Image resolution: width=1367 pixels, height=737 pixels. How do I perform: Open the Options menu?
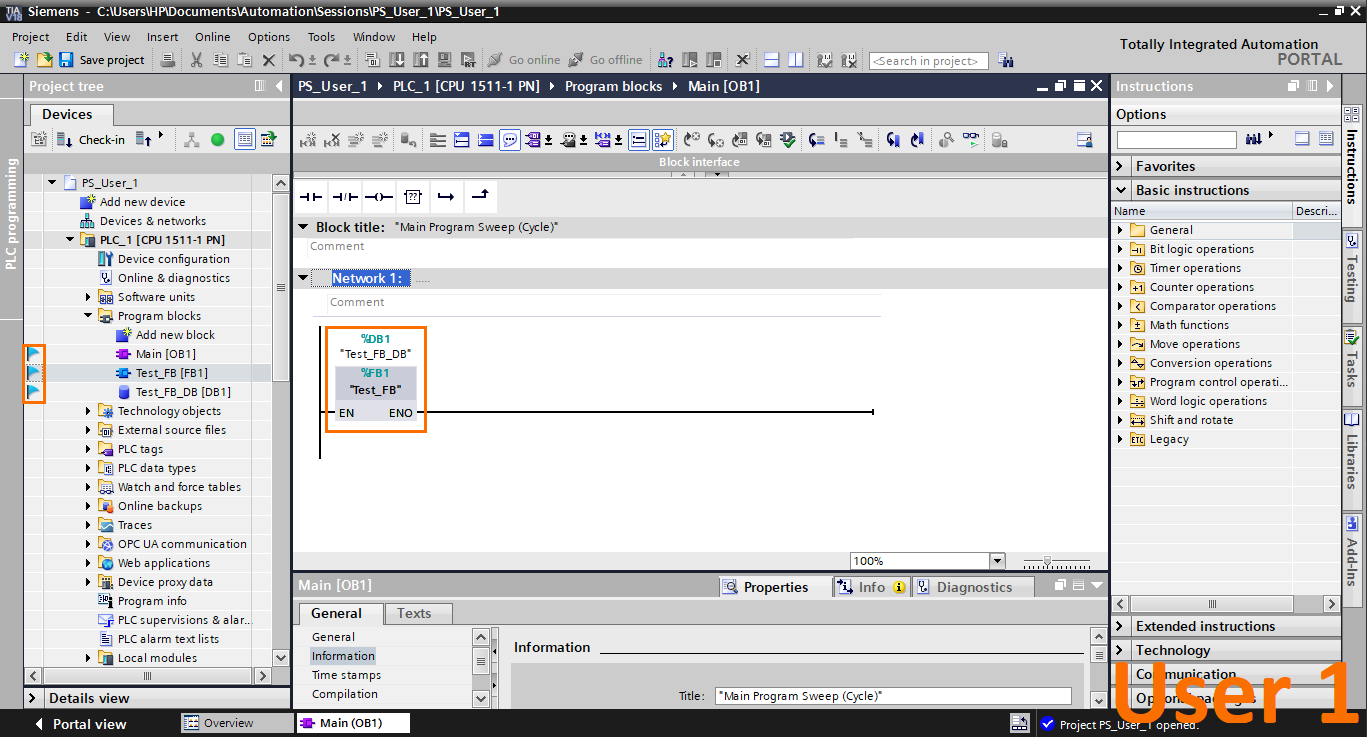point(268,37)
